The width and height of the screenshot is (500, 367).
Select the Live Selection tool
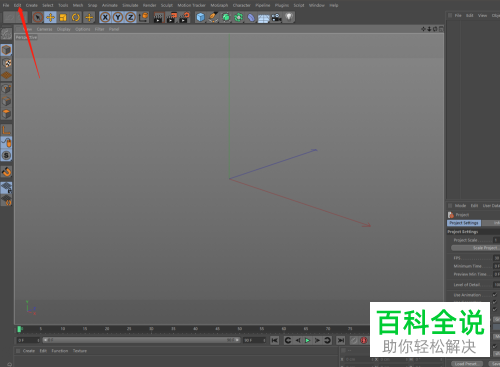(x=38, y=17)
